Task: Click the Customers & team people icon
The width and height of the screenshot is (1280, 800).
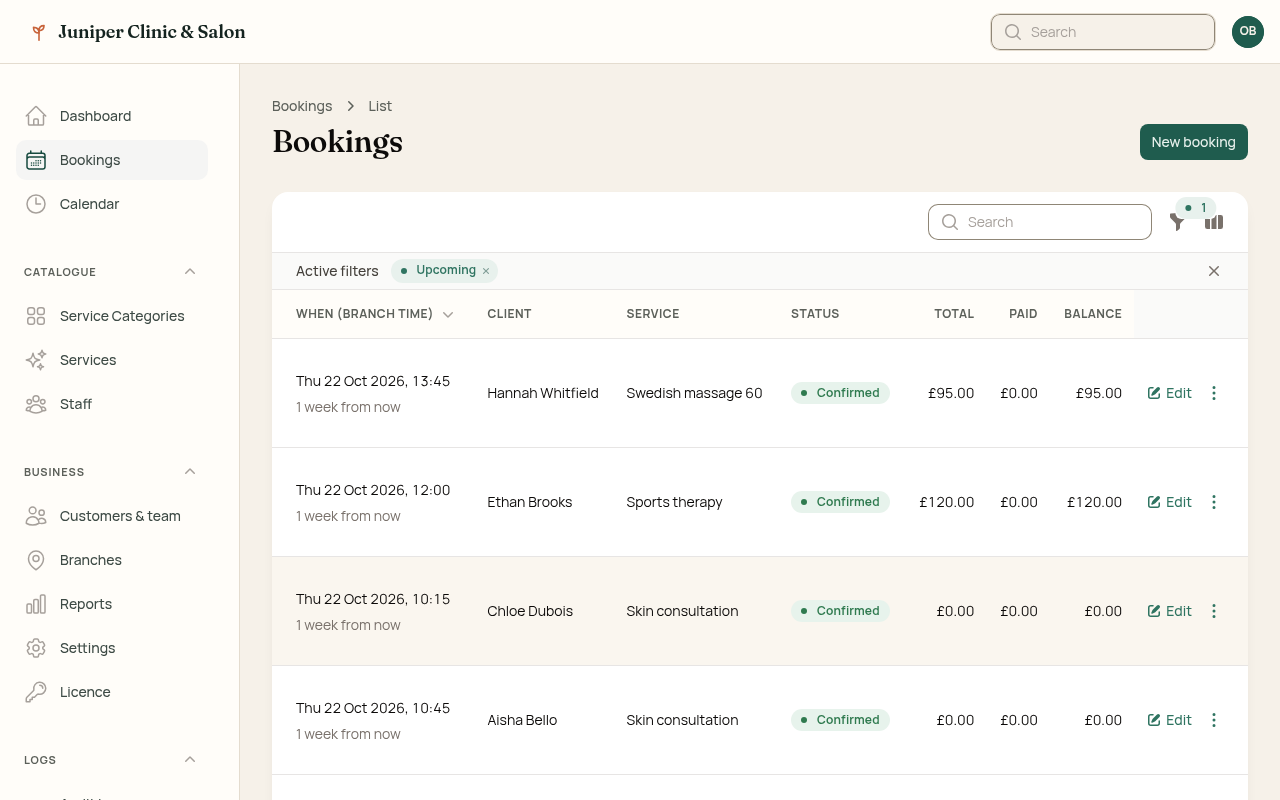Action: pos(36,516)
